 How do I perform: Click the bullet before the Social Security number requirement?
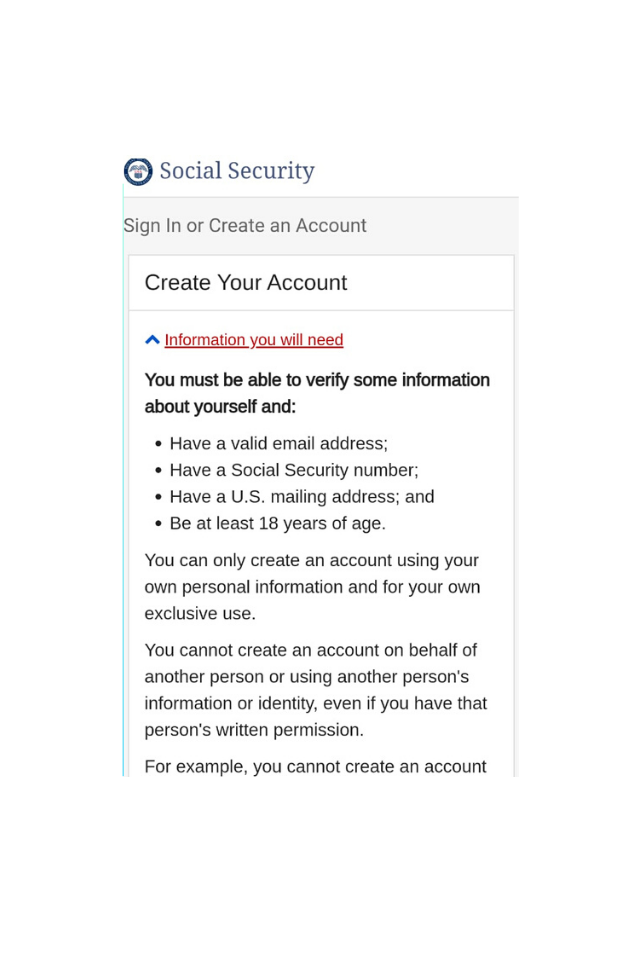pos(159,471)
